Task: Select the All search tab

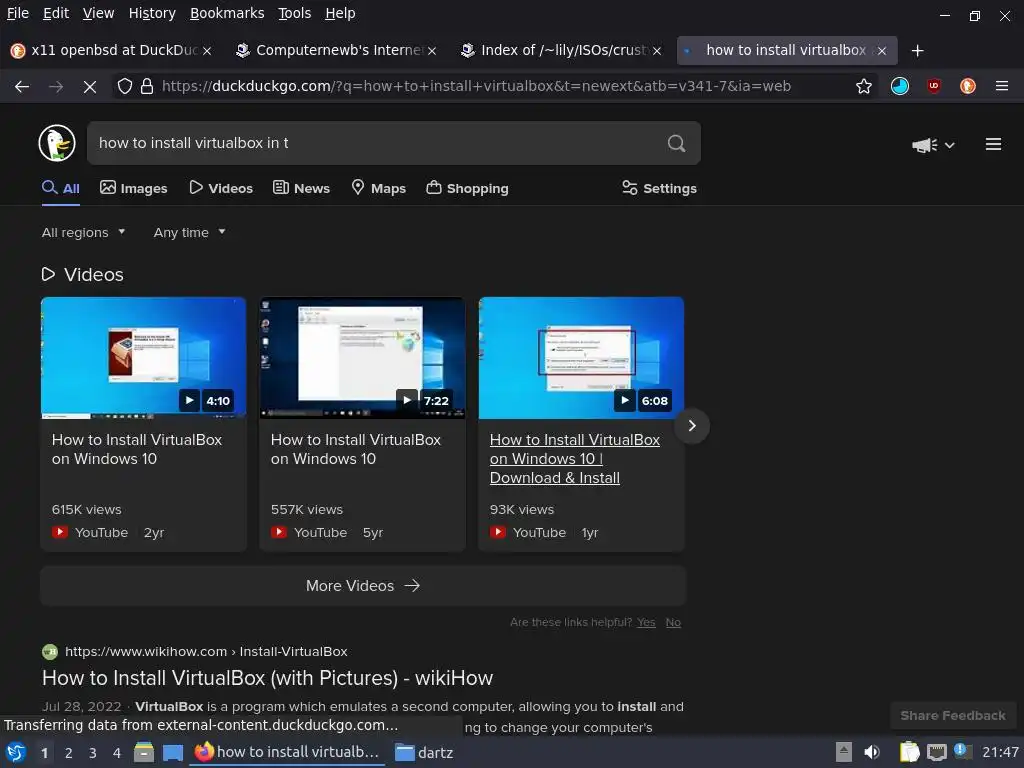Action: 61,189
